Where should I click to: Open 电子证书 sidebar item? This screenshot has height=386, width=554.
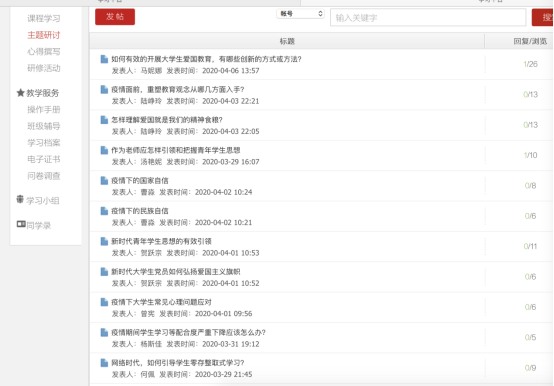pos(44,159)
